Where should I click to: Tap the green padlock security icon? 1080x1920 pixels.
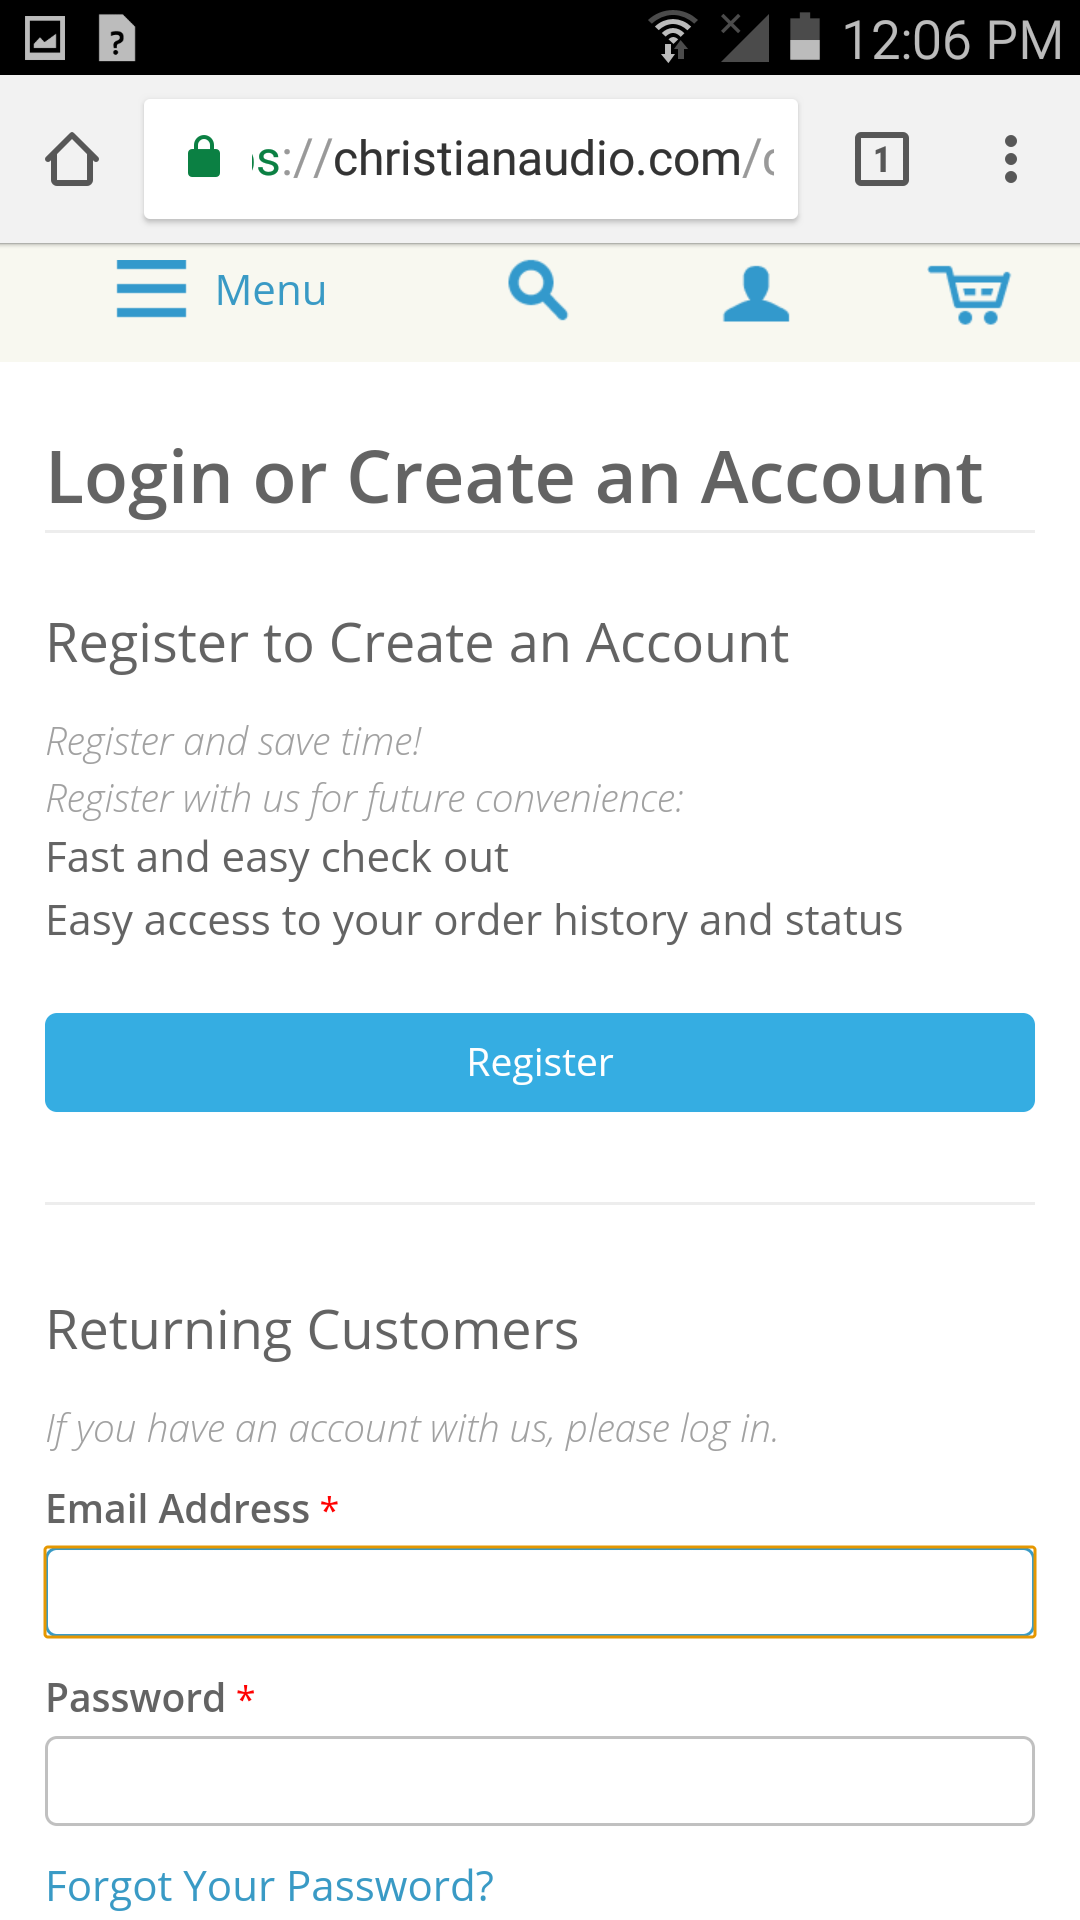pyautogui.click(x=204, y=157)
